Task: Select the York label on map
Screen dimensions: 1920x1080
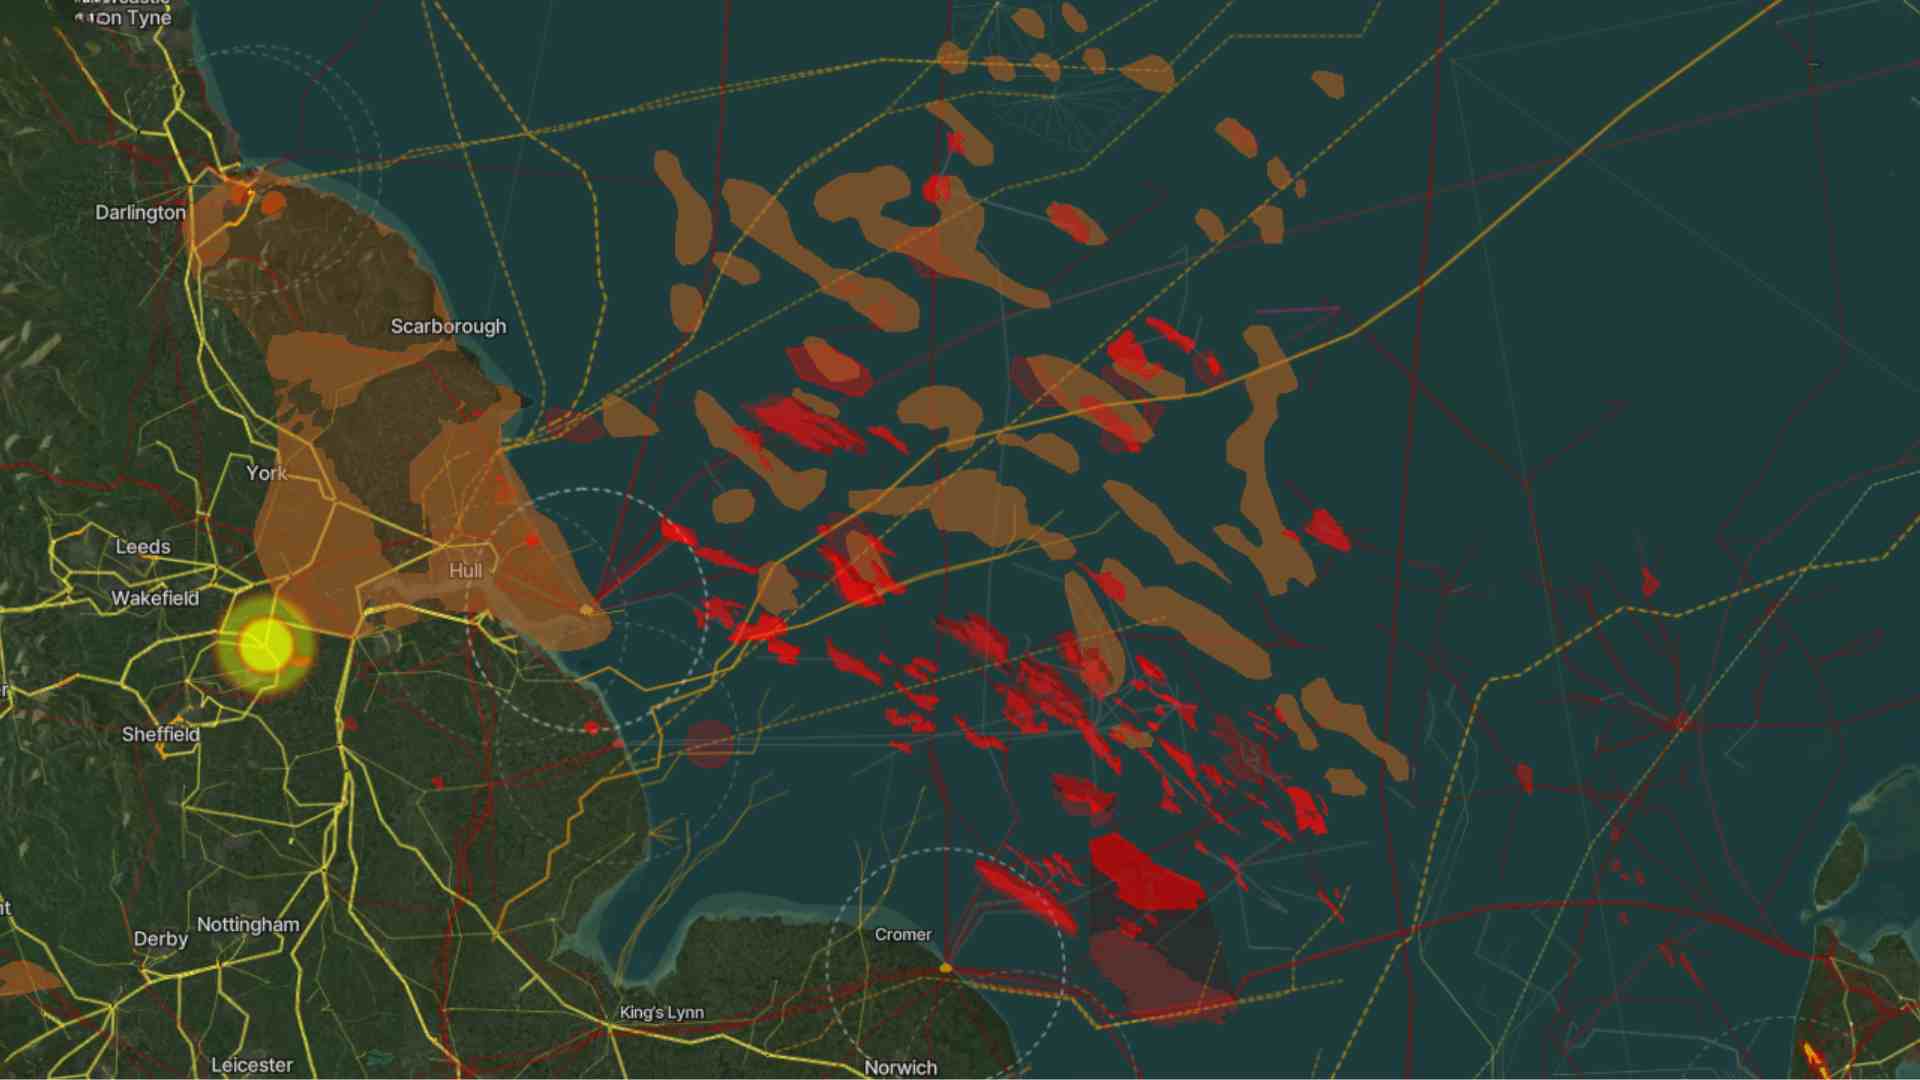Action: coord(266,473)
